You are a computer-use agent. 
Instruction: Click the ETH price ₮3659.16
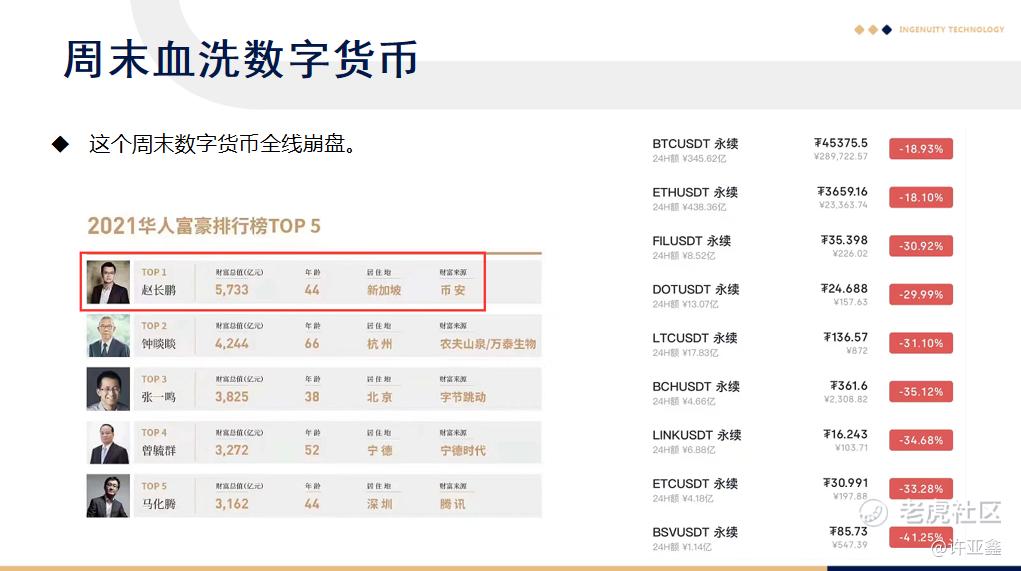pyautogui.click(x=842, y=191)
